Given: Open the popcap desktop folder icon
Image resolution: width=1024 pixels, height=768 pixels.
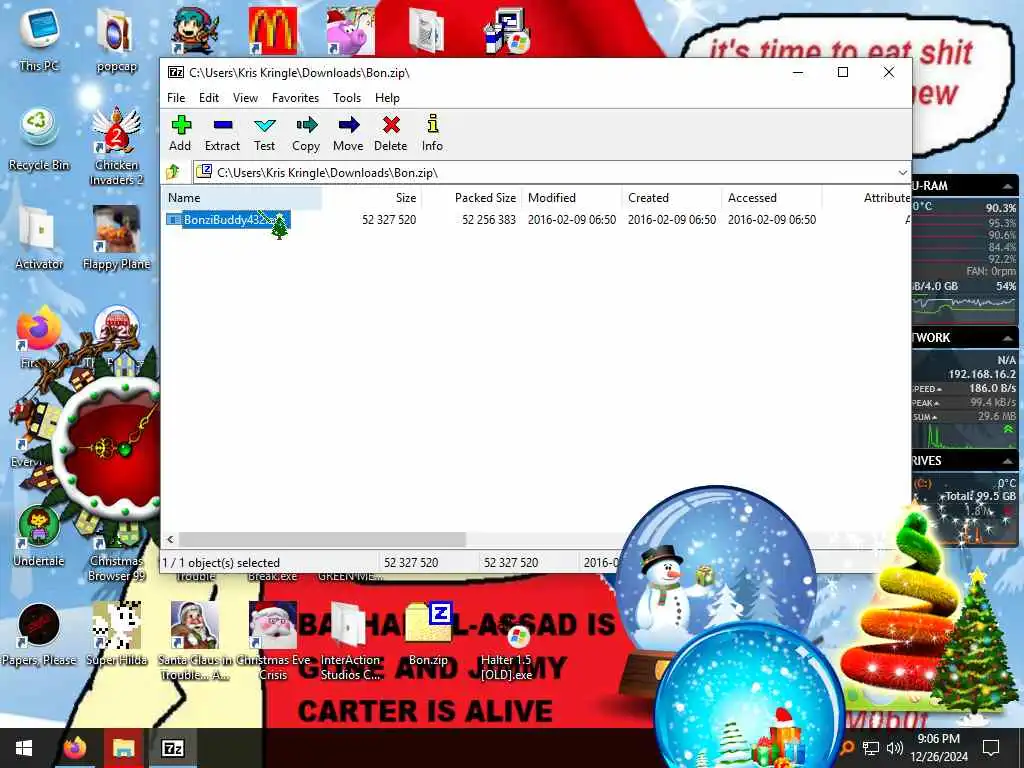Looking at the screenshot, I should click(x=116, y=39).
